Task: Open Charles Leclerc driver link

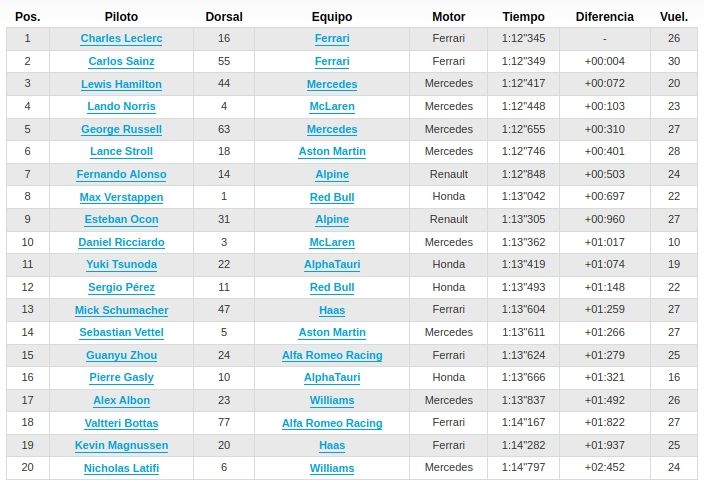Action: pos(121,39)
